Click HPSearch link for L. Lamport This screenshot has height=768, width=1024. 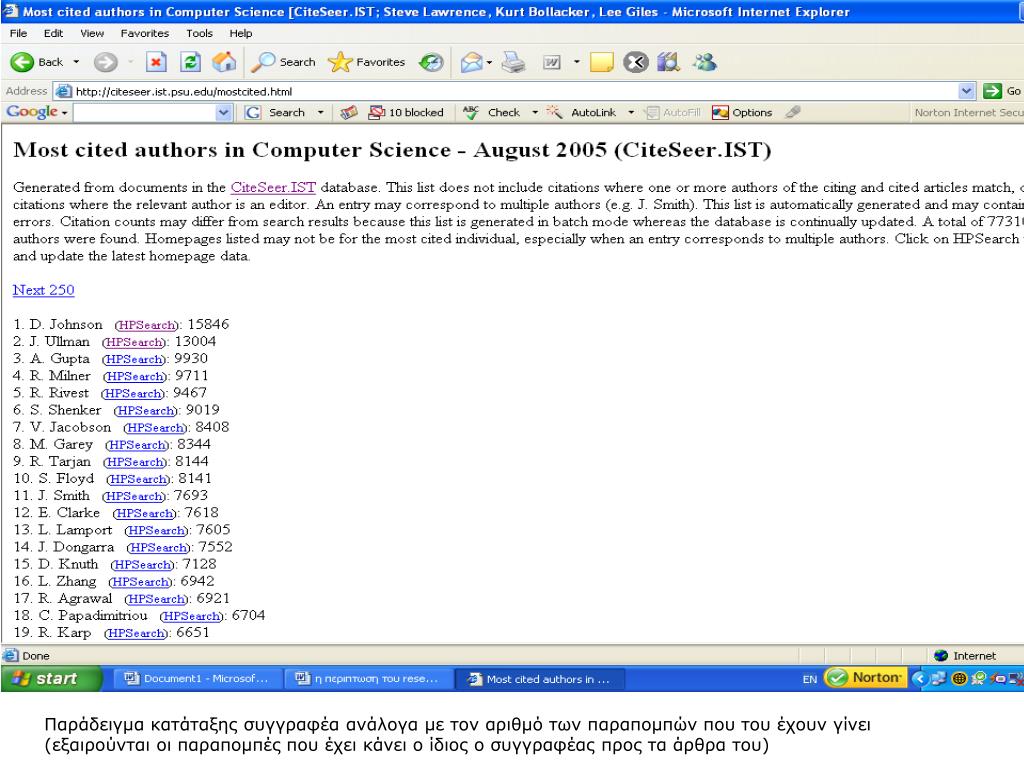point(156,531)
